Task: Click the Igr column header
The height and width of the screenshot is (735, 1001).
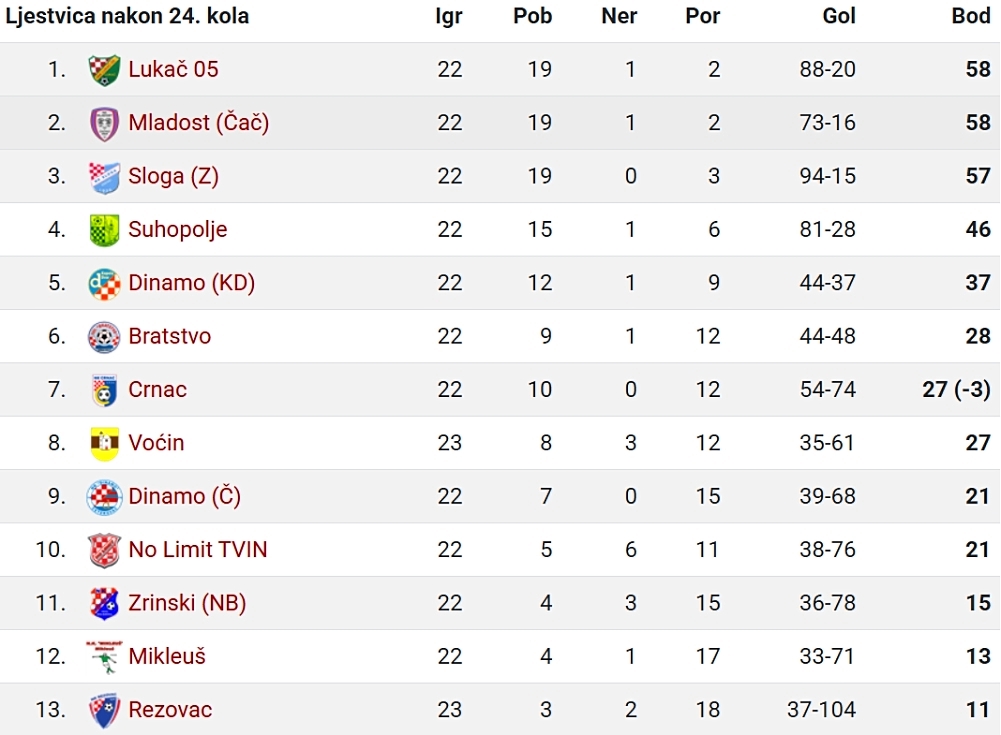Action: point(449,16)
